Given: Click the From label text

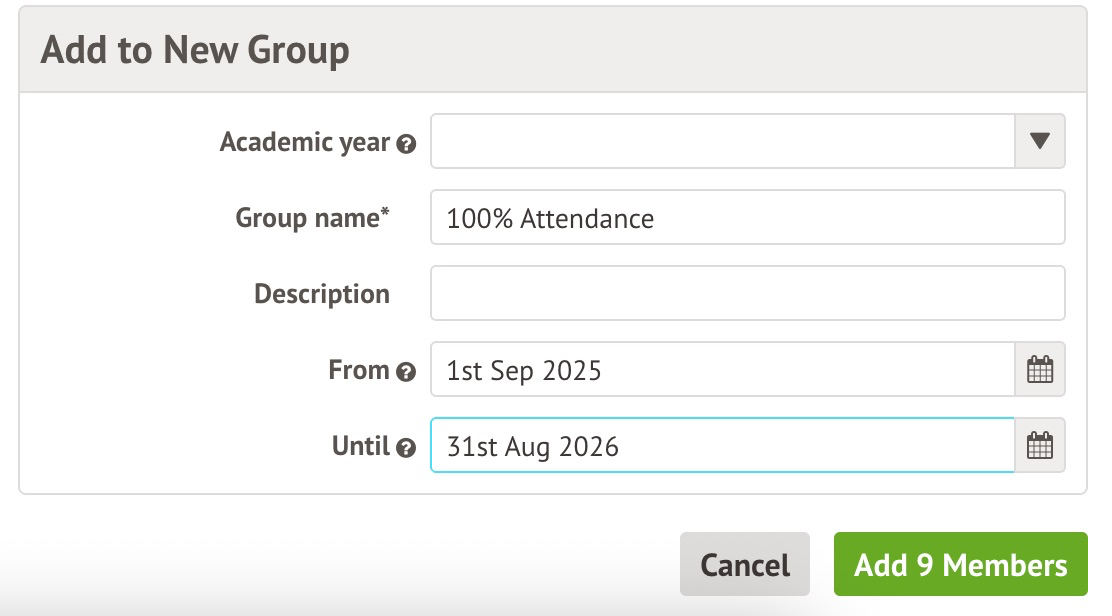Looking at the screenshot, I should pos(358,370).
